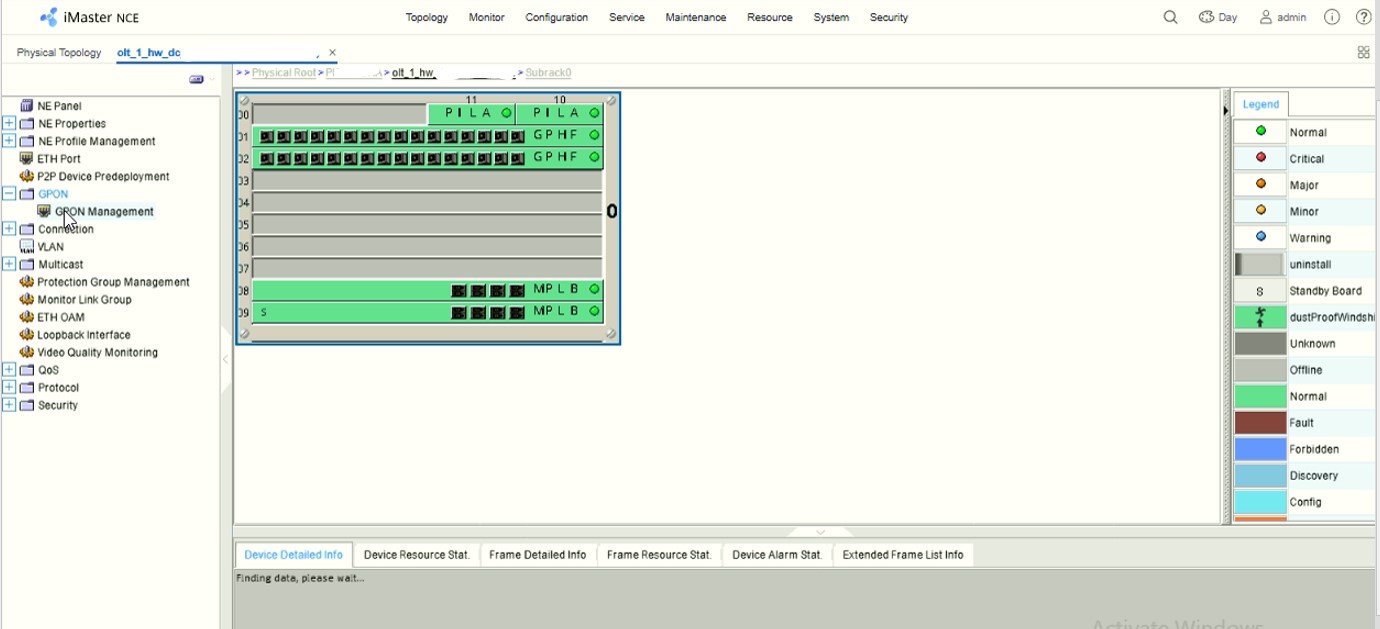Select the Device Resource Stat. tab
Viewport: 1380px width, 629px height.
[x=416, y=554]
